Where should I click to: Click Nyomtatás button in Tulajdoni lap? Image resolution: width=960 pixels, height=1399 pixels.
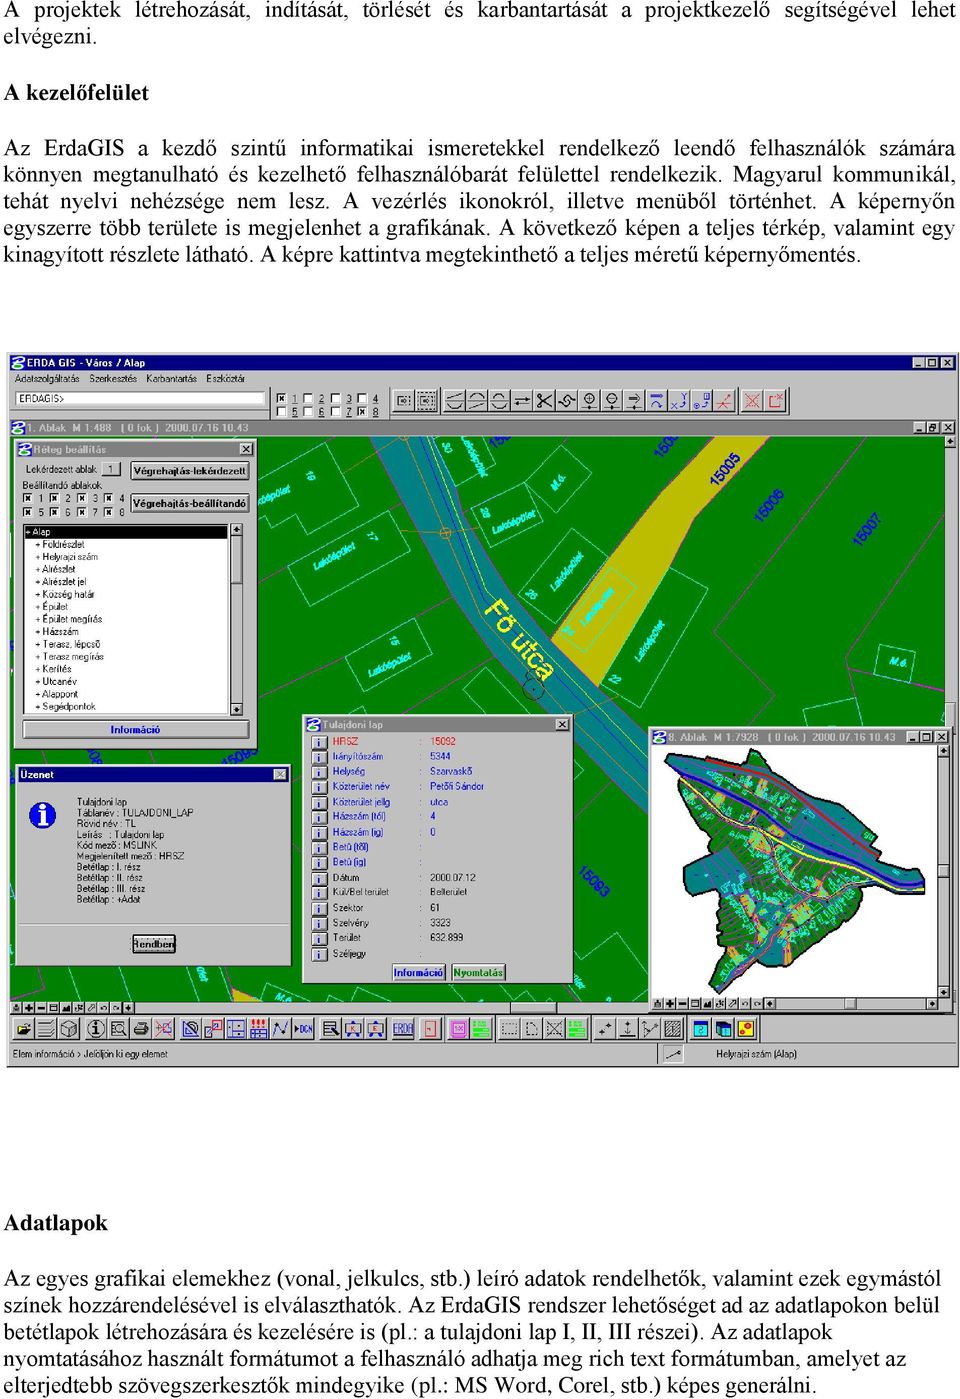(478, 972)
